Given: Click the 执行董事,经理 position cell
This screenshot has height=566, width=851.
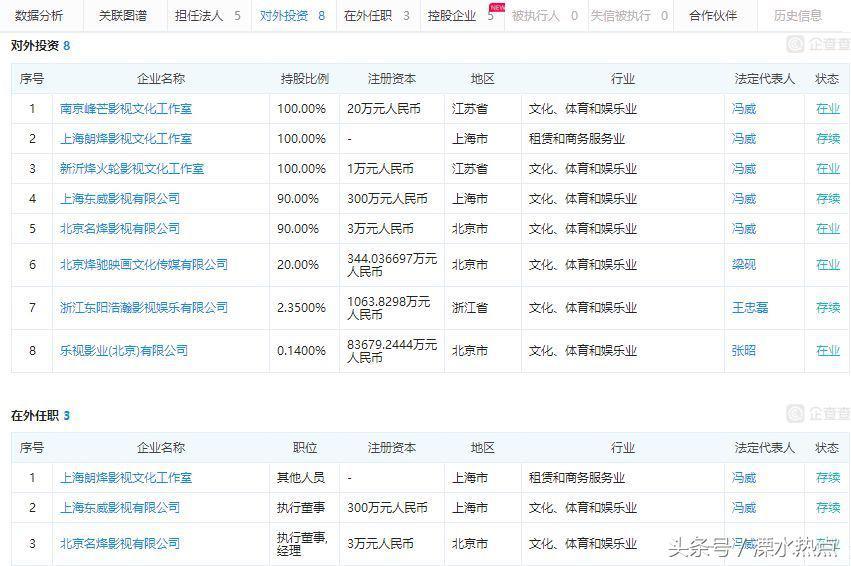Looking at the screenshot, I should coord(302,544).
